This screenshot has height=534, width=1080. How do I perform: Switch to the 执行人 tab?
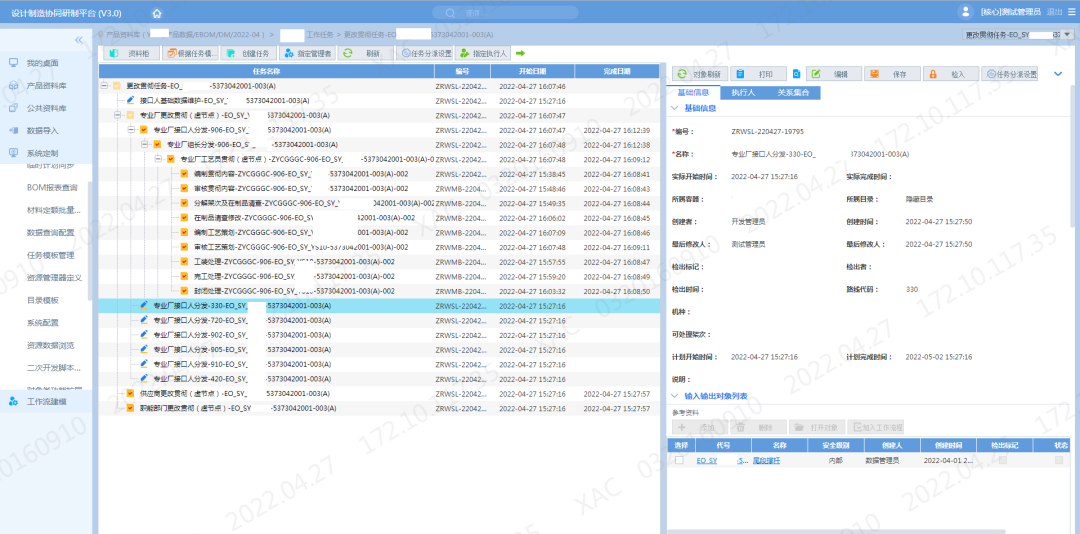coord(742,93)
